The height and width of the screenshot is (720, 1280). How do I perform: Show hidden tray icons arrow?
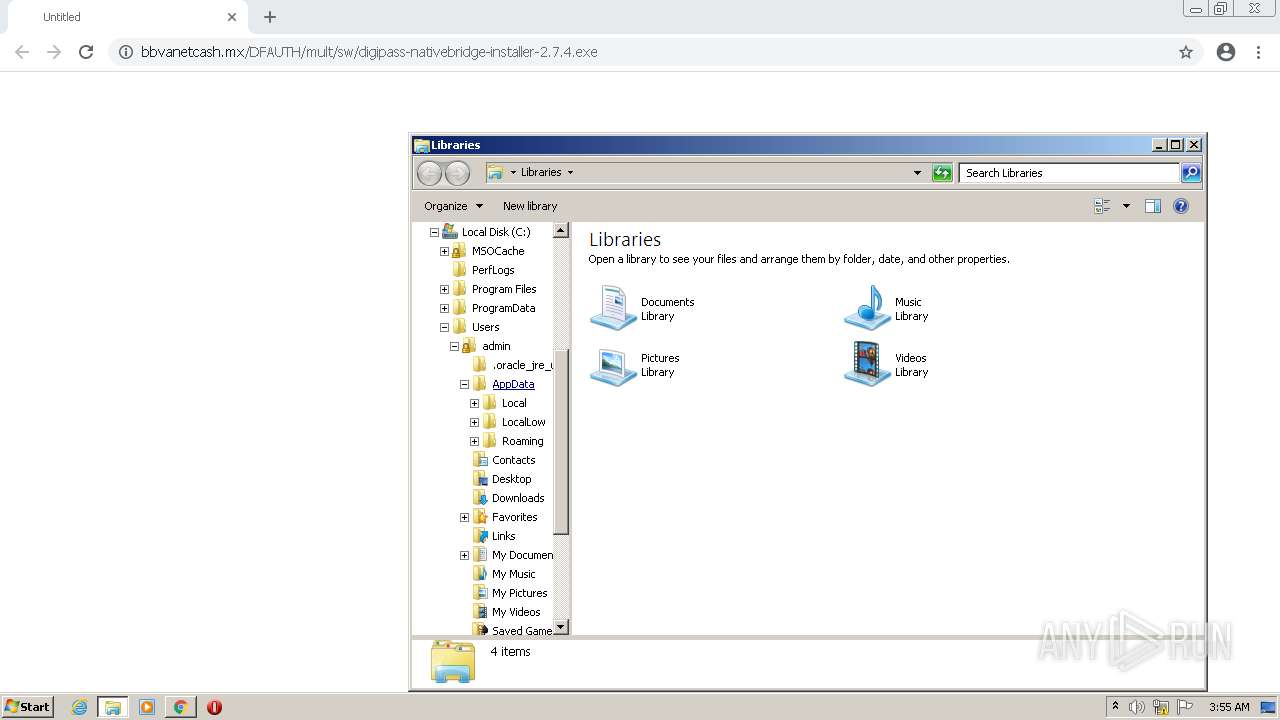point(1115,707)
